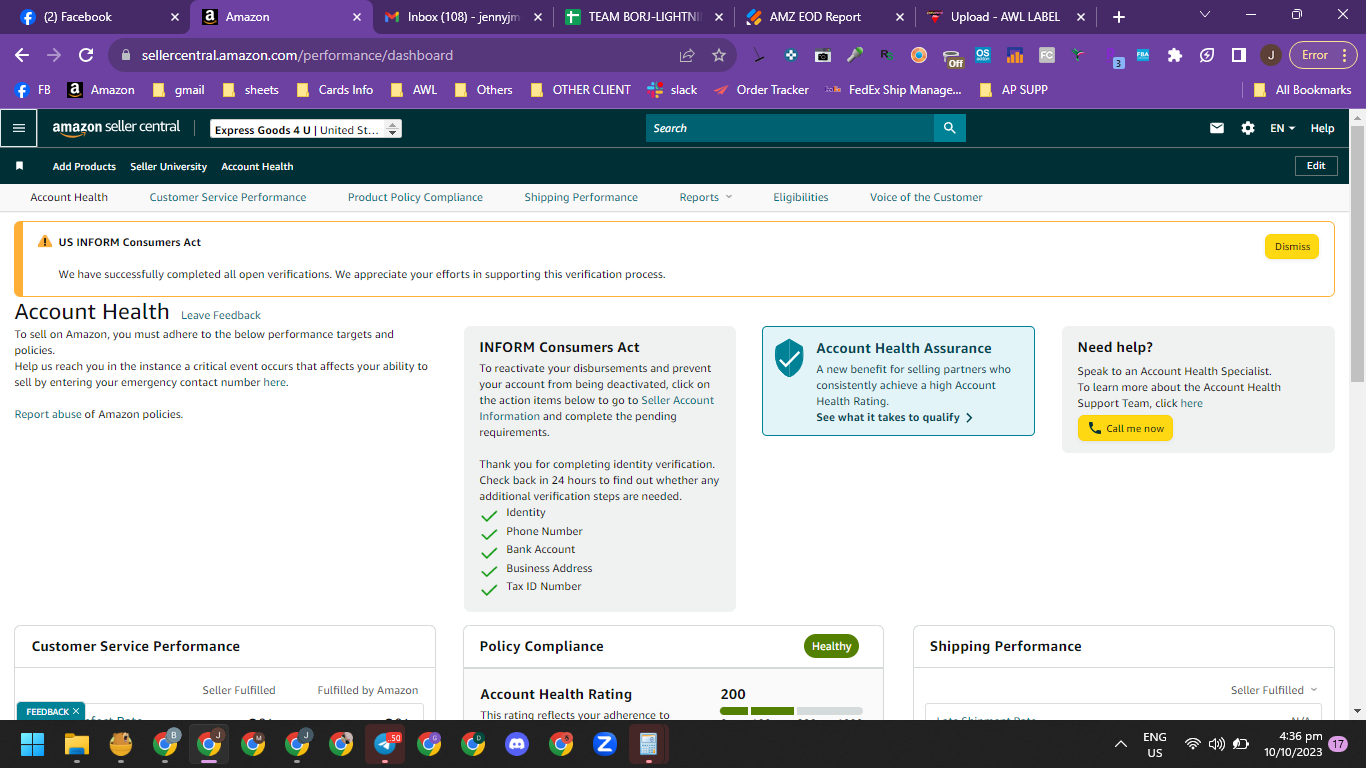Open the OS addon extension icon

point(983,55)
